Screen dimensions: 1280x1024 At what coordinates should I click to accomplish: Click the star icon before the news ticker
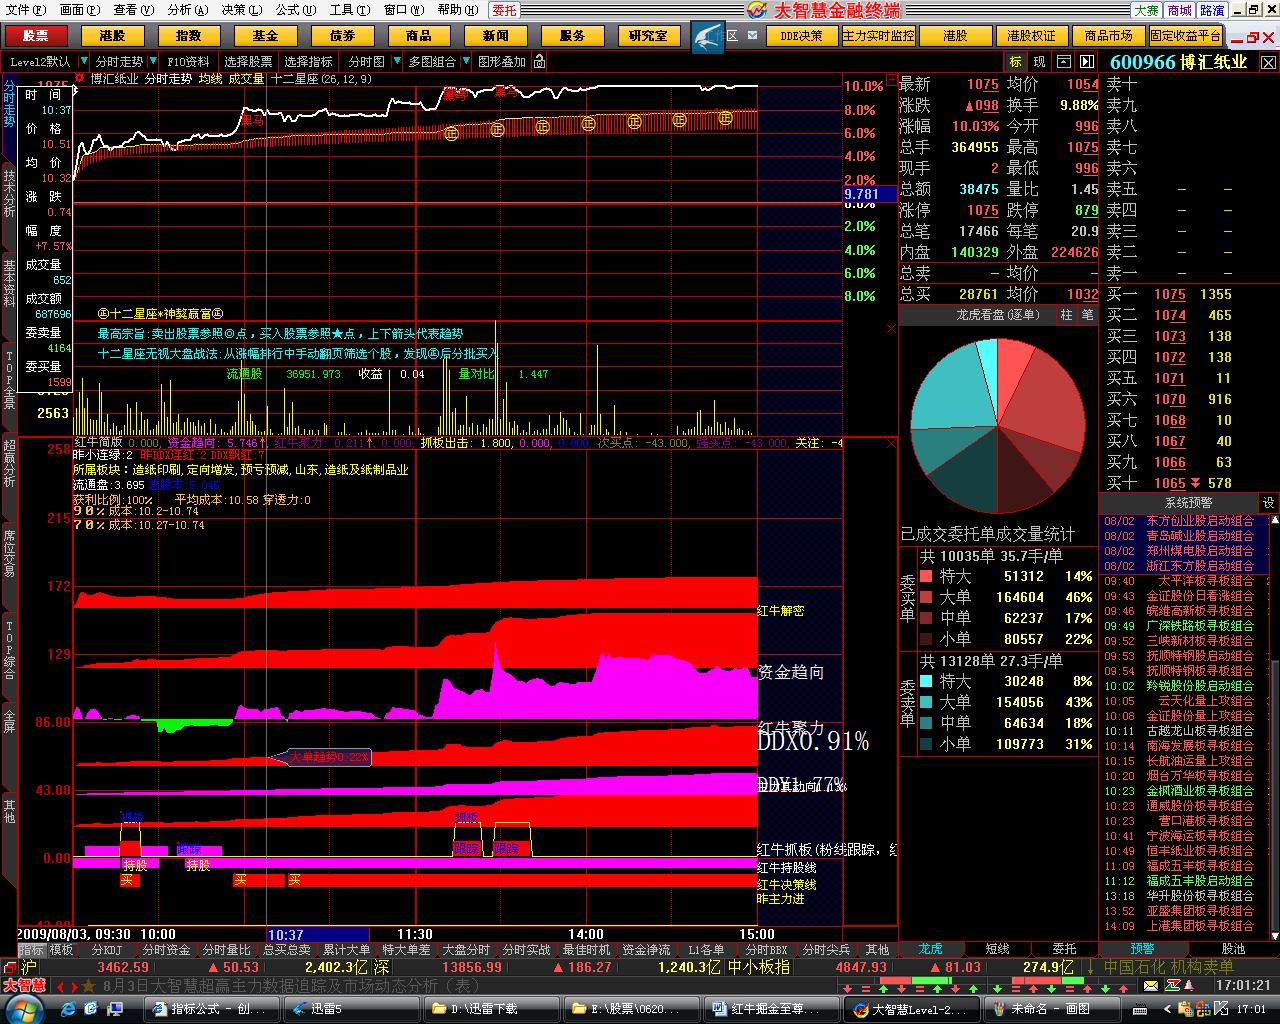(x=89, y=985)
